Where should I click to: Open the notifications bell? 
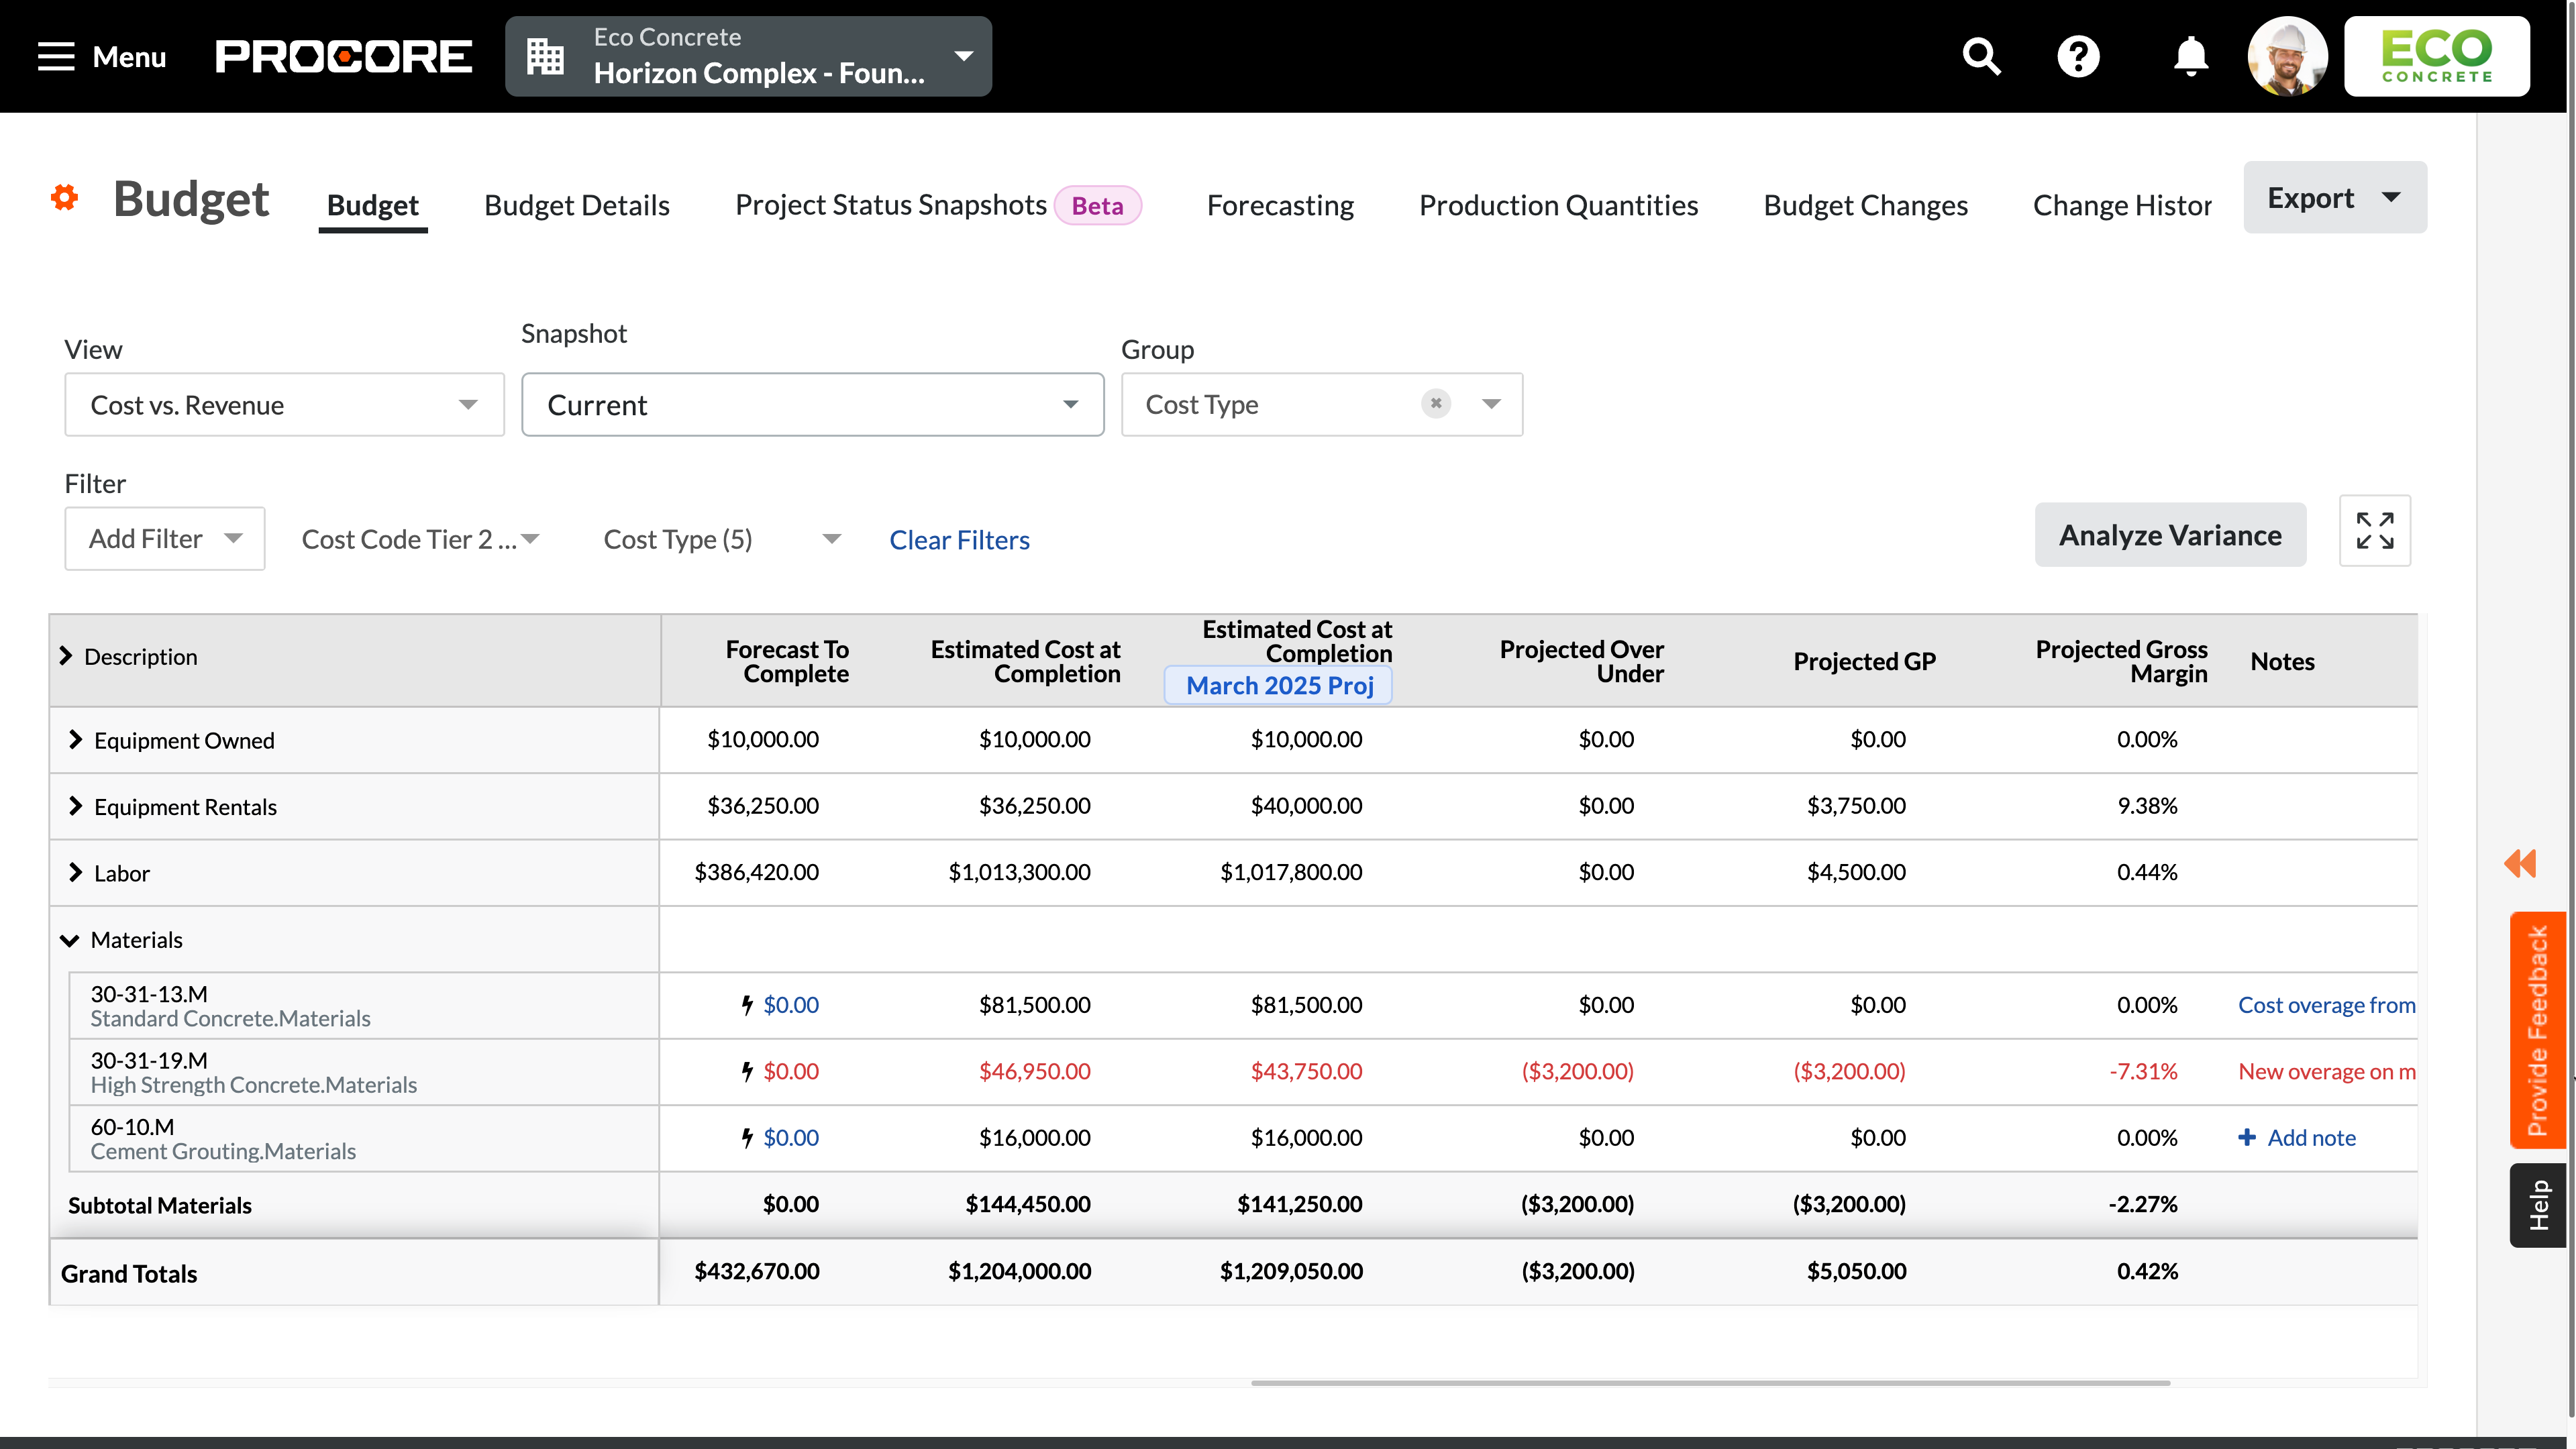[x=2189, y=56]
